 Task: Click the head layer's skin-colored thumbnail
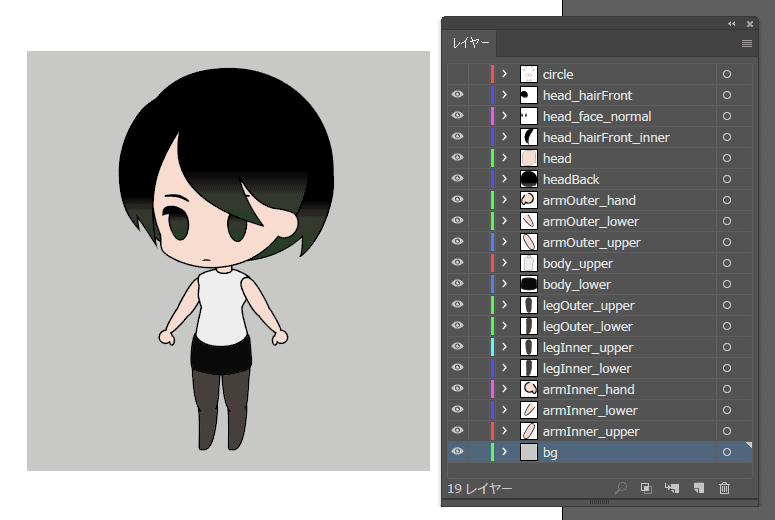[x=529, y=158]
